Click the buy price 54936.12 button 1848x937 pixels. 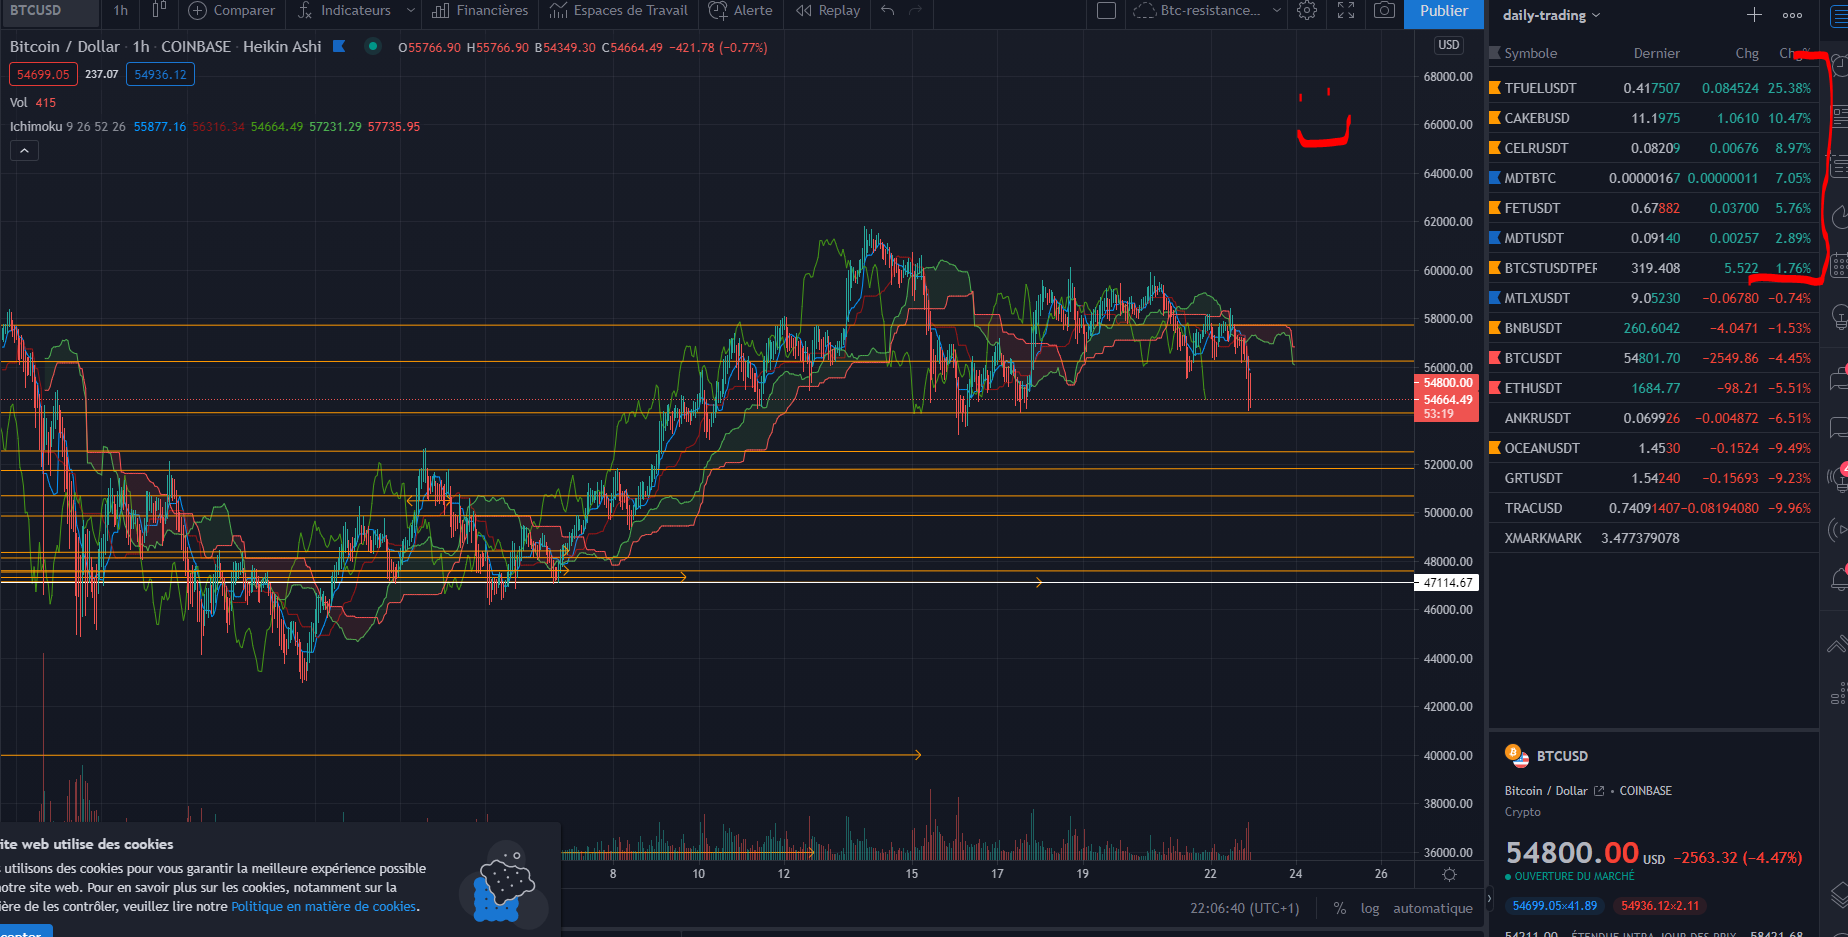pyautogui.click(x=160, y=75)
